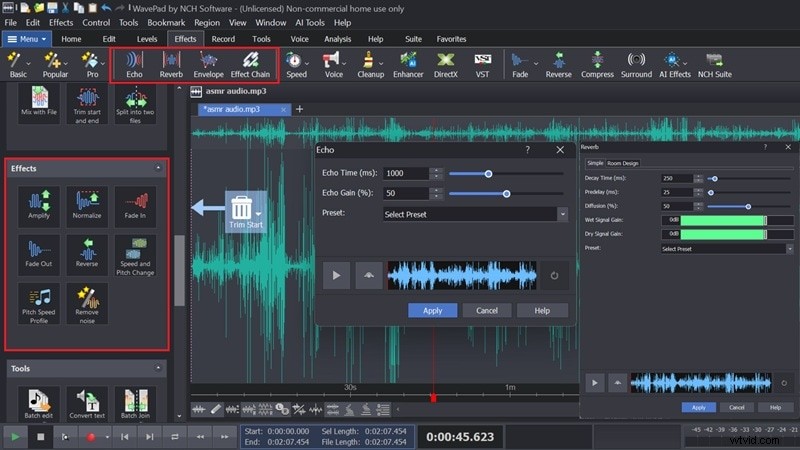This screenshot has width=800, height=450.
Task: Choose Fade Out in Effects panel
Action: click(x=39, y=254)
